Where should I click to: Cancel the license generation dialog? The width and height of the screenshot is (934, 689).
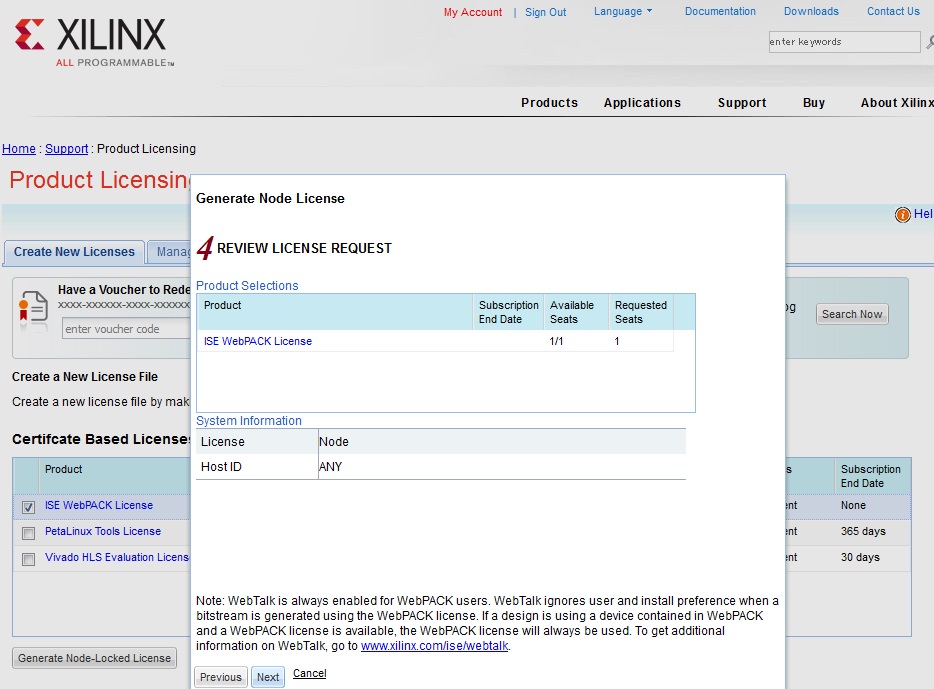click(x=310, y=674)
